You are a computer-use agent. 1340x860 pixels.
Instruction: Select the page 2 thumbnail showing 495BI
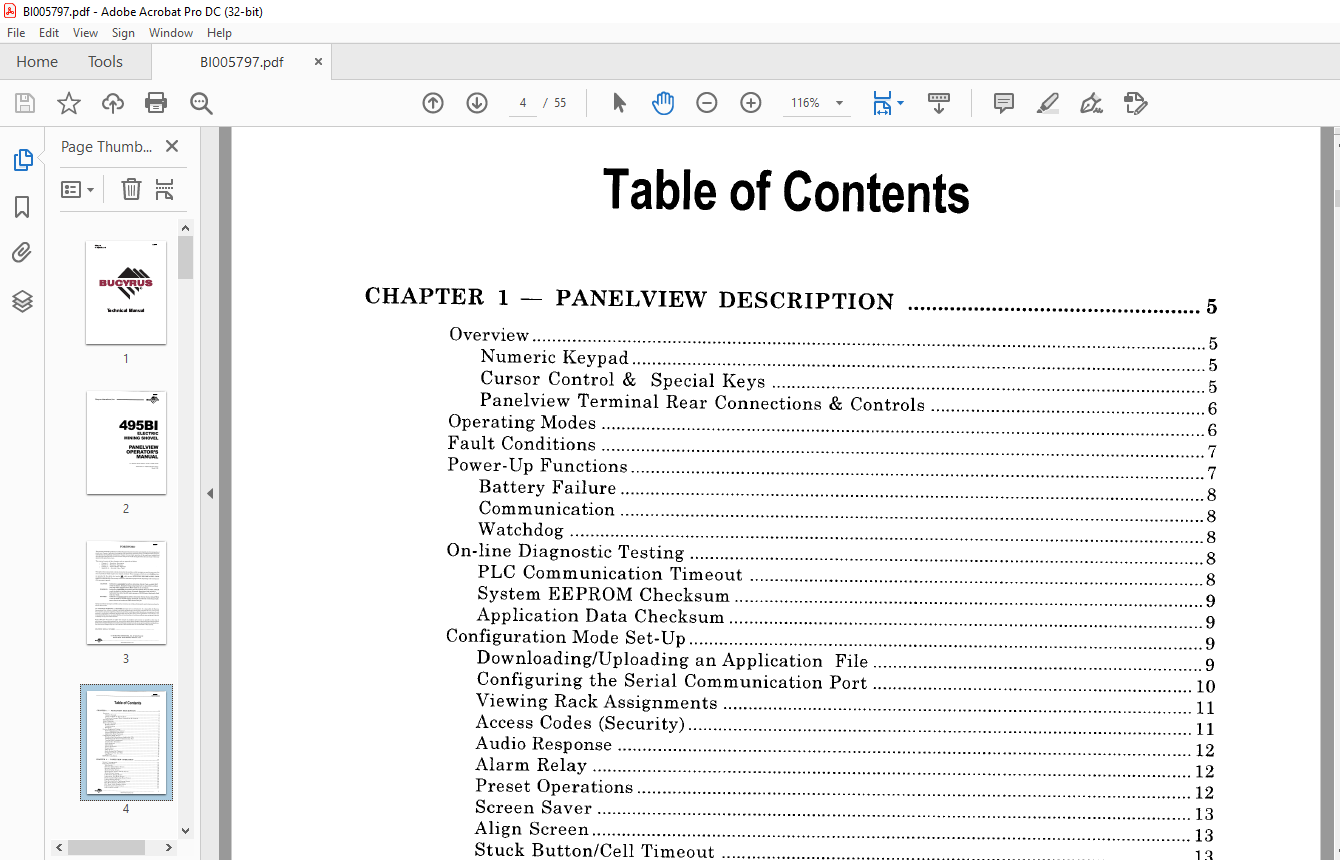tap(126, 442)
